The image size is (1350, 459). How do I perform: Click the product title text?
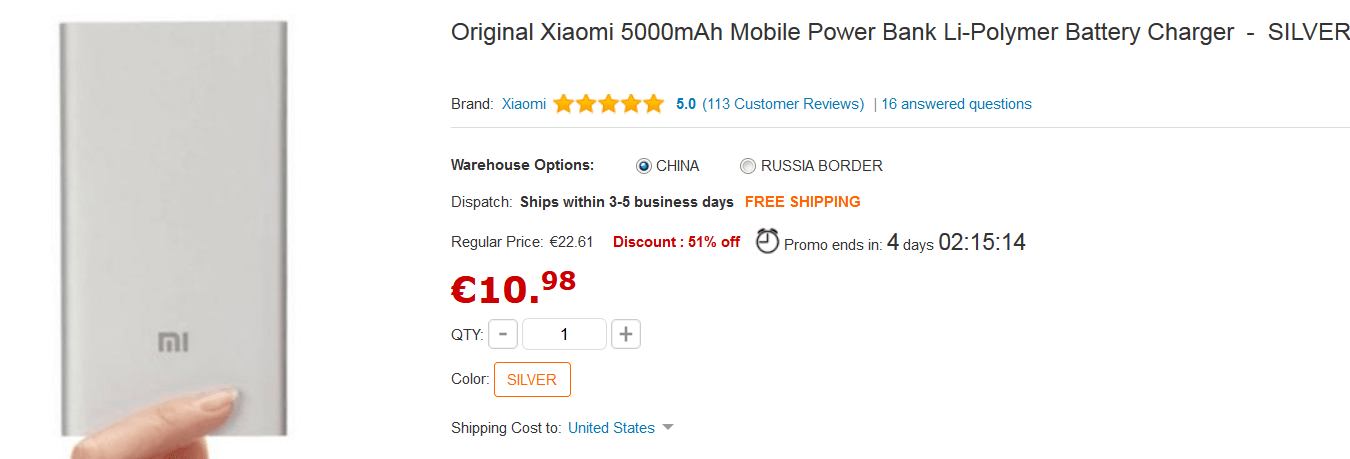click(842, 32)
